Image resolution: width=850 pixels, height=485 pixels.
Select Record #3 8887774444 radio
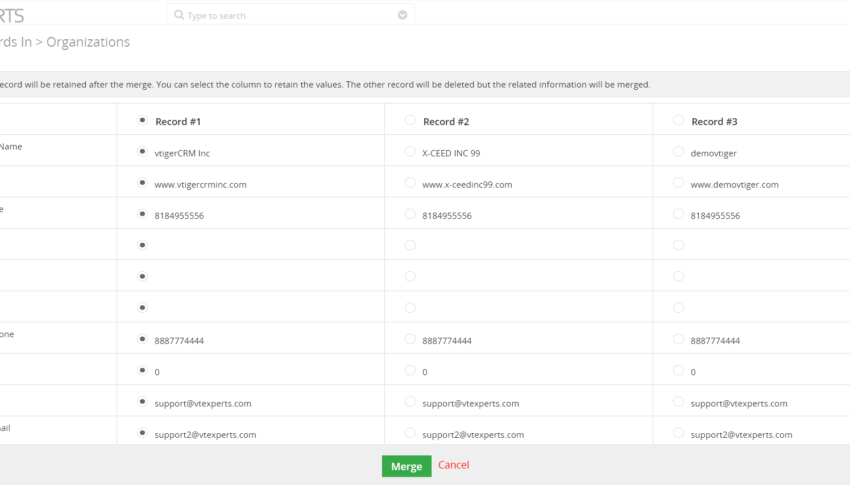click(x=678, y=339)
